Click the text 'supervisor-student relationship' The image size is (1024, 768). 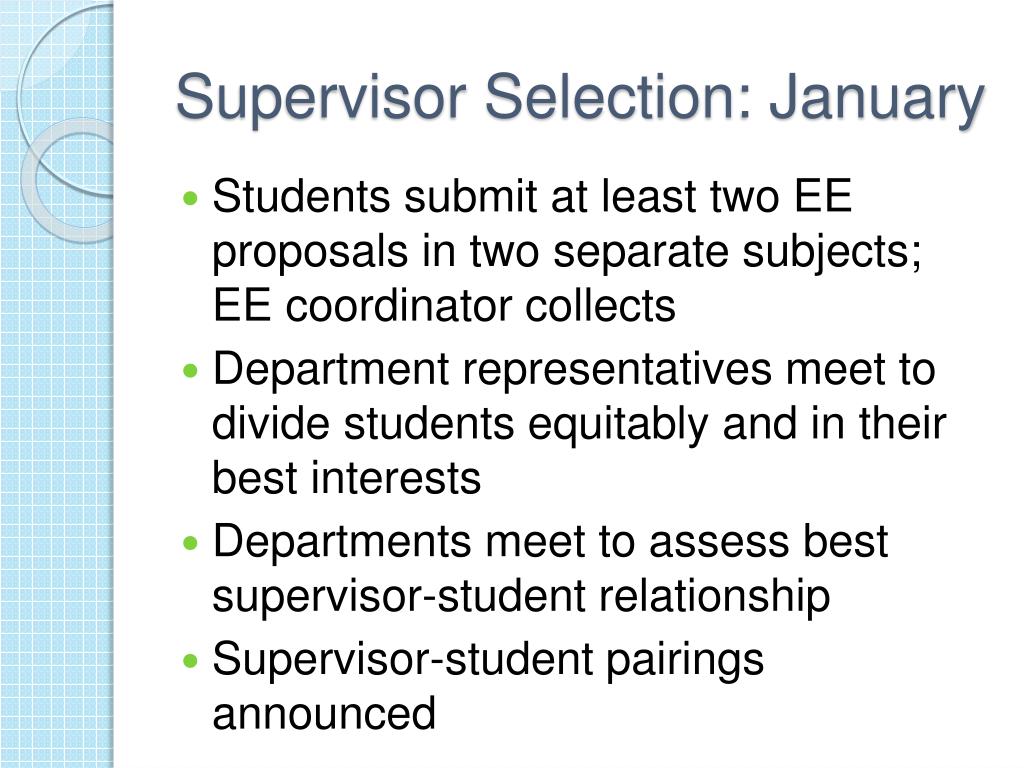point(521,597)
